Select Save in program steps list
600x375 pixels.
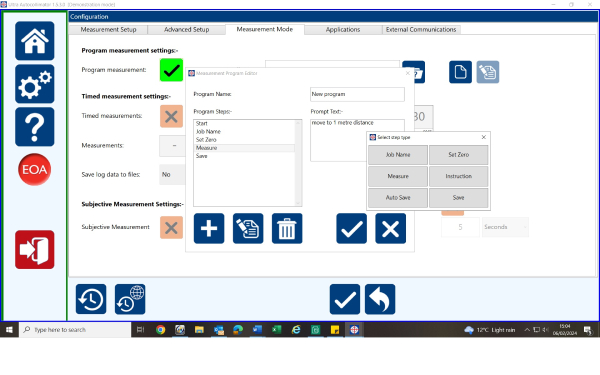[x=245, y=156]
